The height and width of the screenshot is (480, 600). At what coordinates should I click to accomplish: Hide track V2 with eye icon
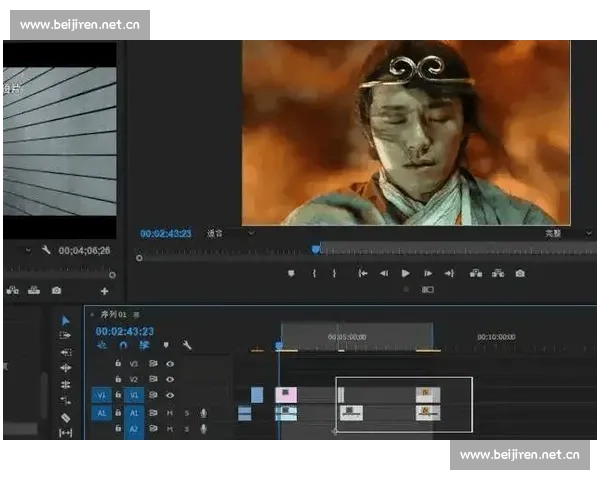click(170, 379)
